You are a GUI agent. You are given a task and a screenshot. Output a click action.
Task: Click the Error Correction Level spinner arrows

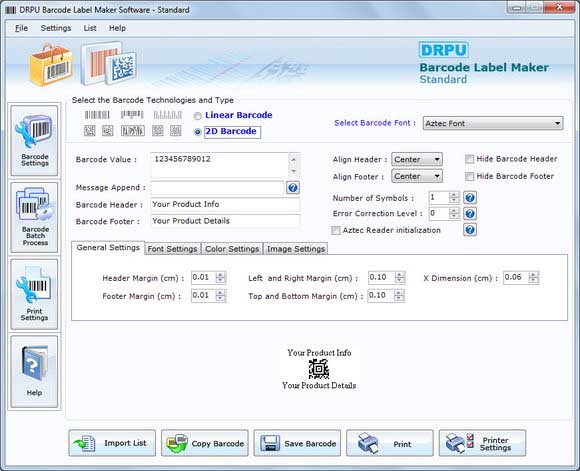tap(454, 213)
